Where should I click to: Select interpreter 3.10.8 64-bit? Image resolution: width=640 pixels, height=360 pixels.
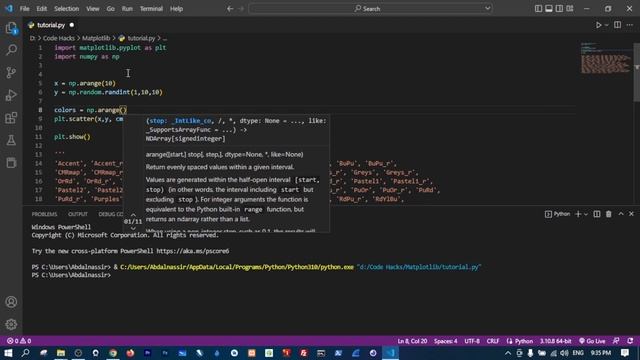(x=556, y=341)
